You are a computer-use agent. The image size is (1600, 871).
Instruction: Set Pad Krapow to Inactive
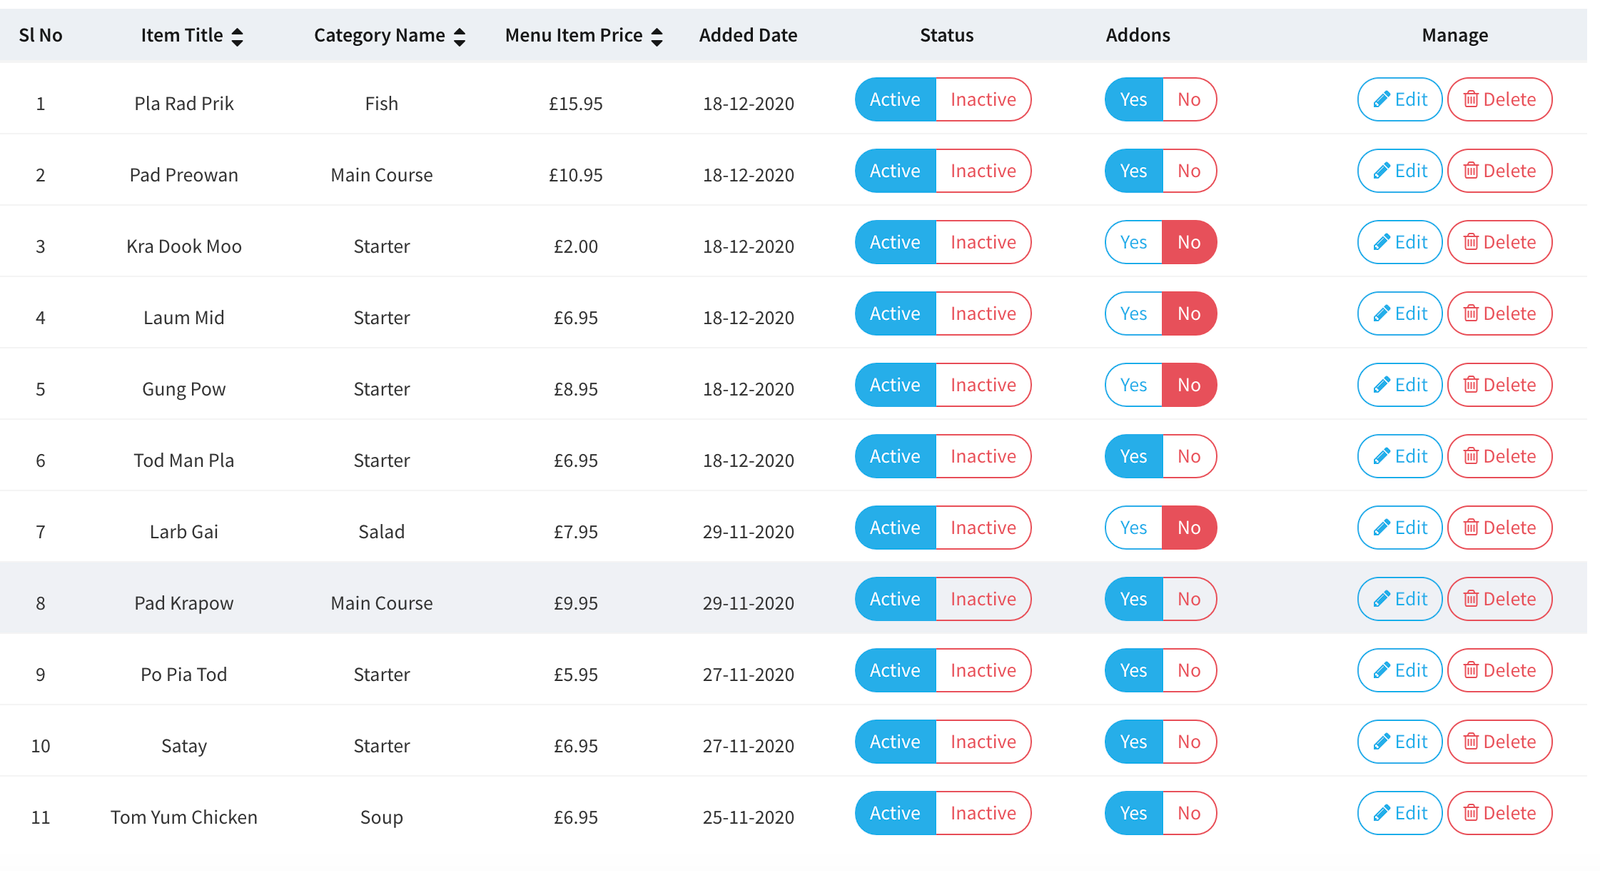[983, 599]
